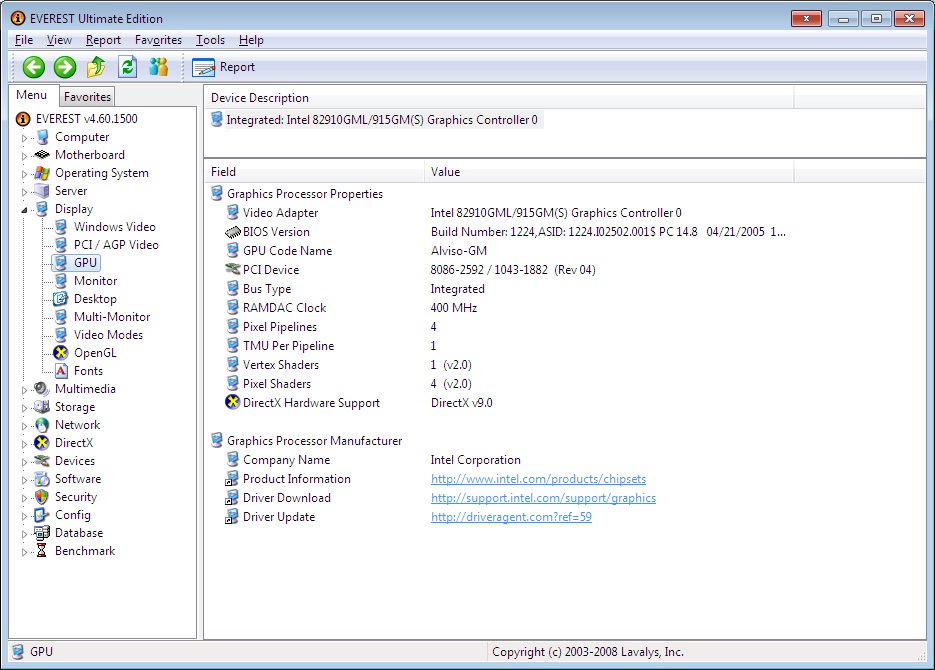The image size is (935, 670).
Task: Click the Devices icon in tree
Action: pos(42,461)
